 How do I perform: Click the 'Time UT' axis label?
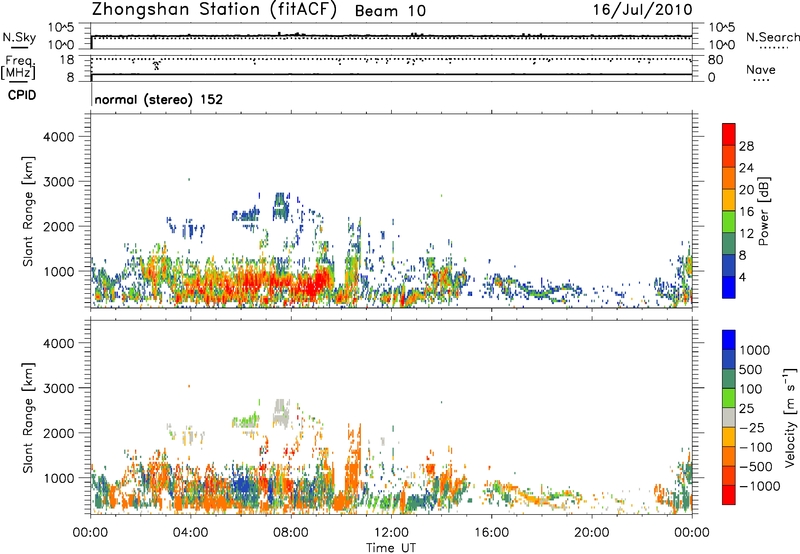click(x=391, y=548)
